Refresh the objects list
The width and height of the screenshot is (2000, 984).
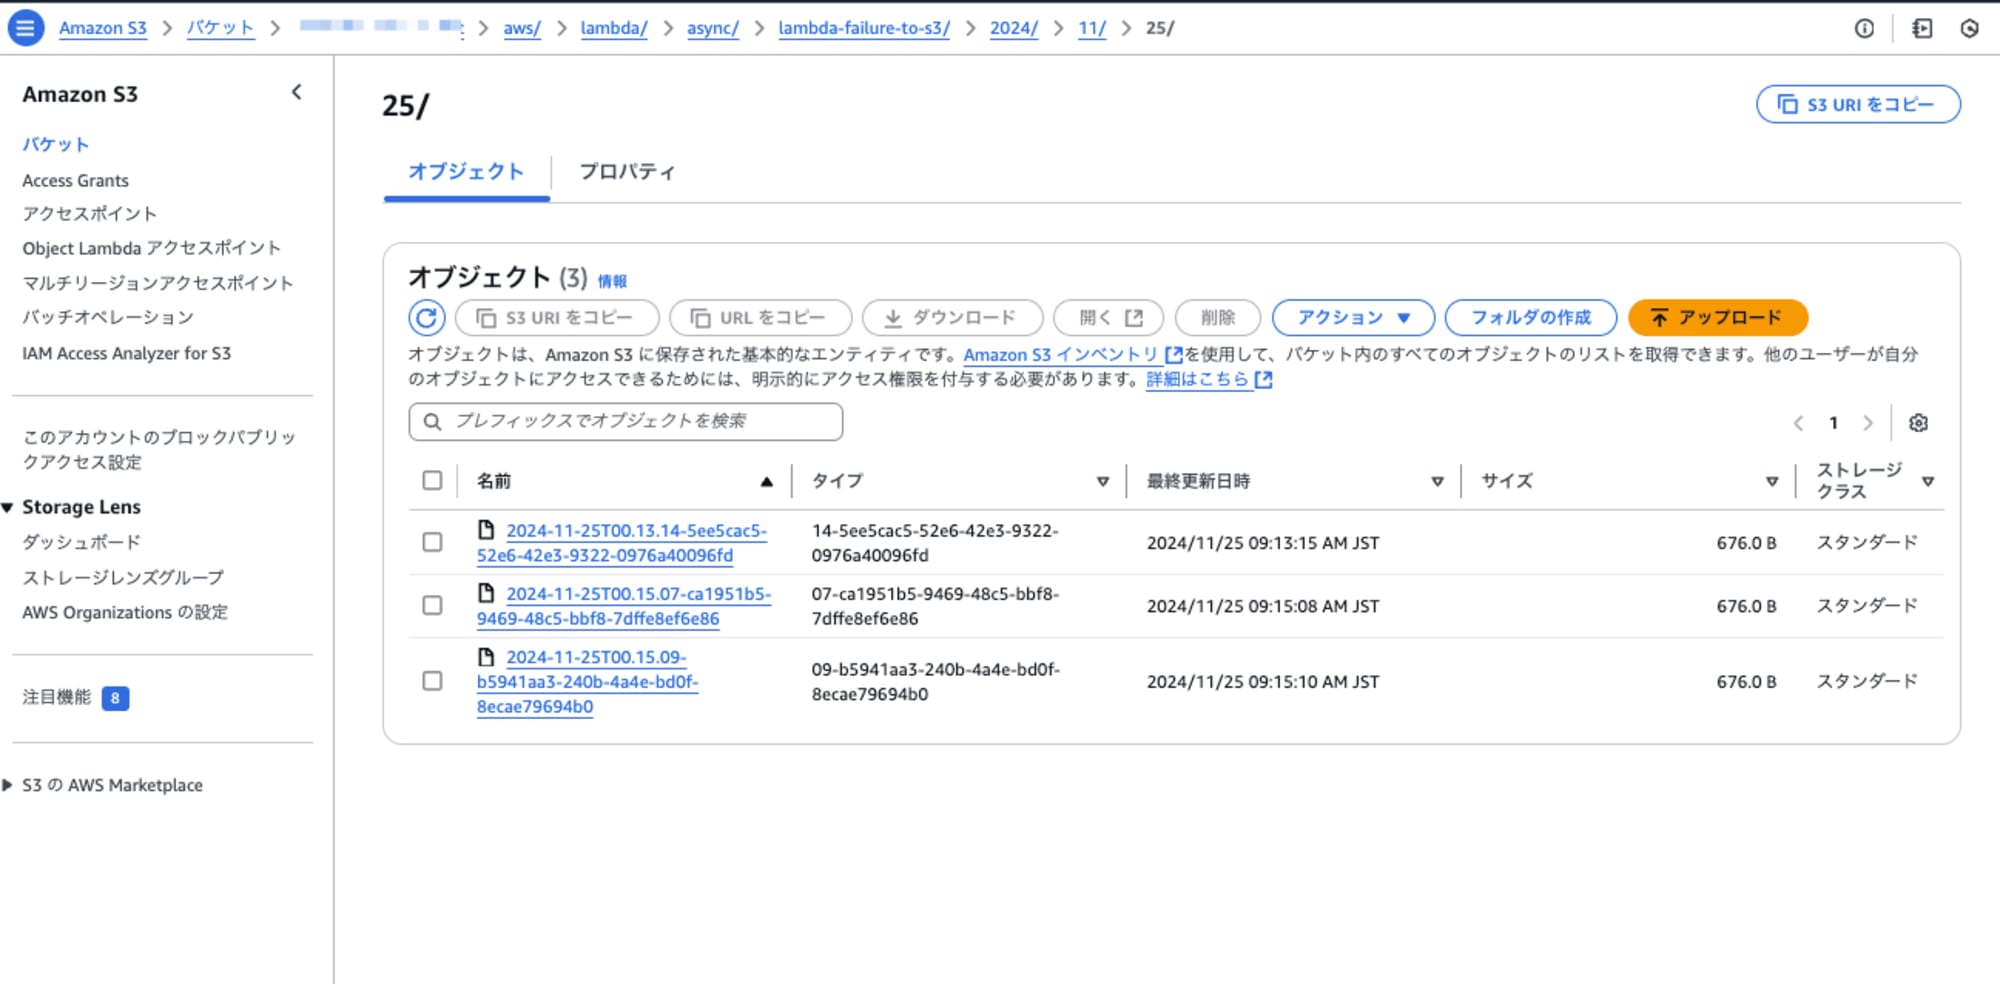(426, 318)
